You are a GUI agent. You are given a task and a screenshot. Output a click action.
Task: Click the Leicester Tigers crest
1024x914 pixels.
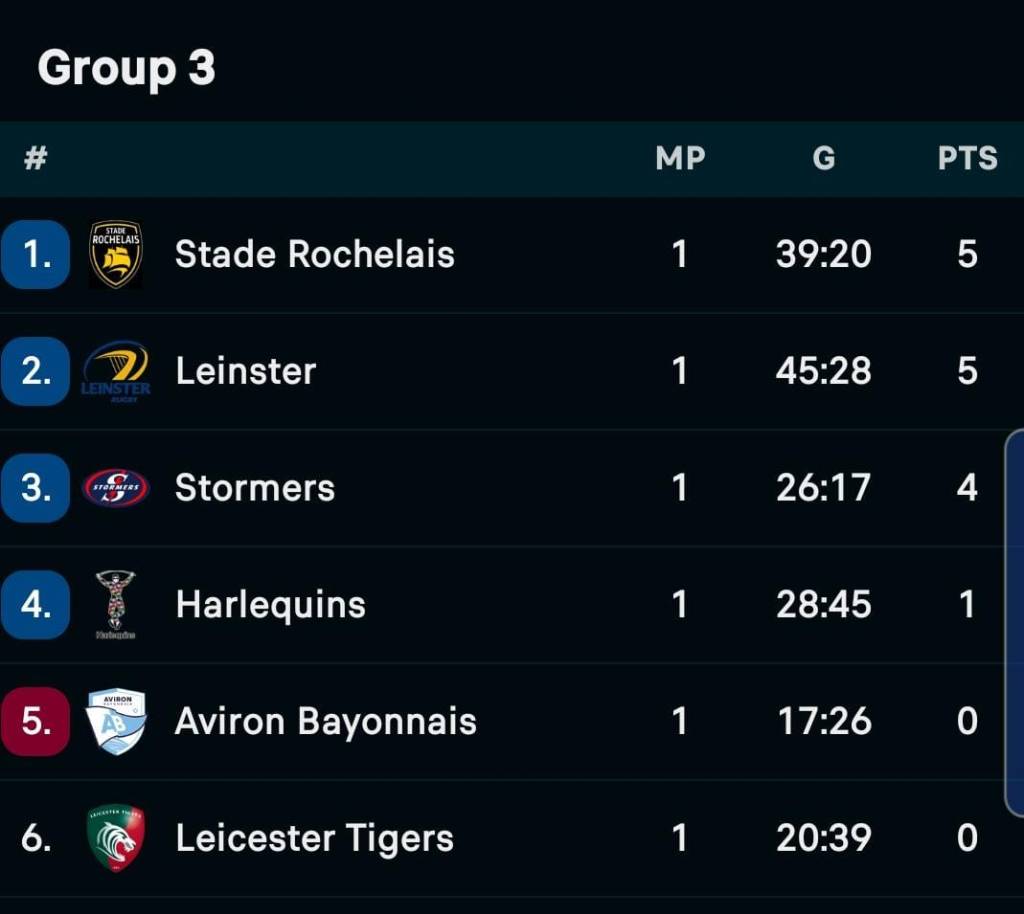(x=116, y=838)
